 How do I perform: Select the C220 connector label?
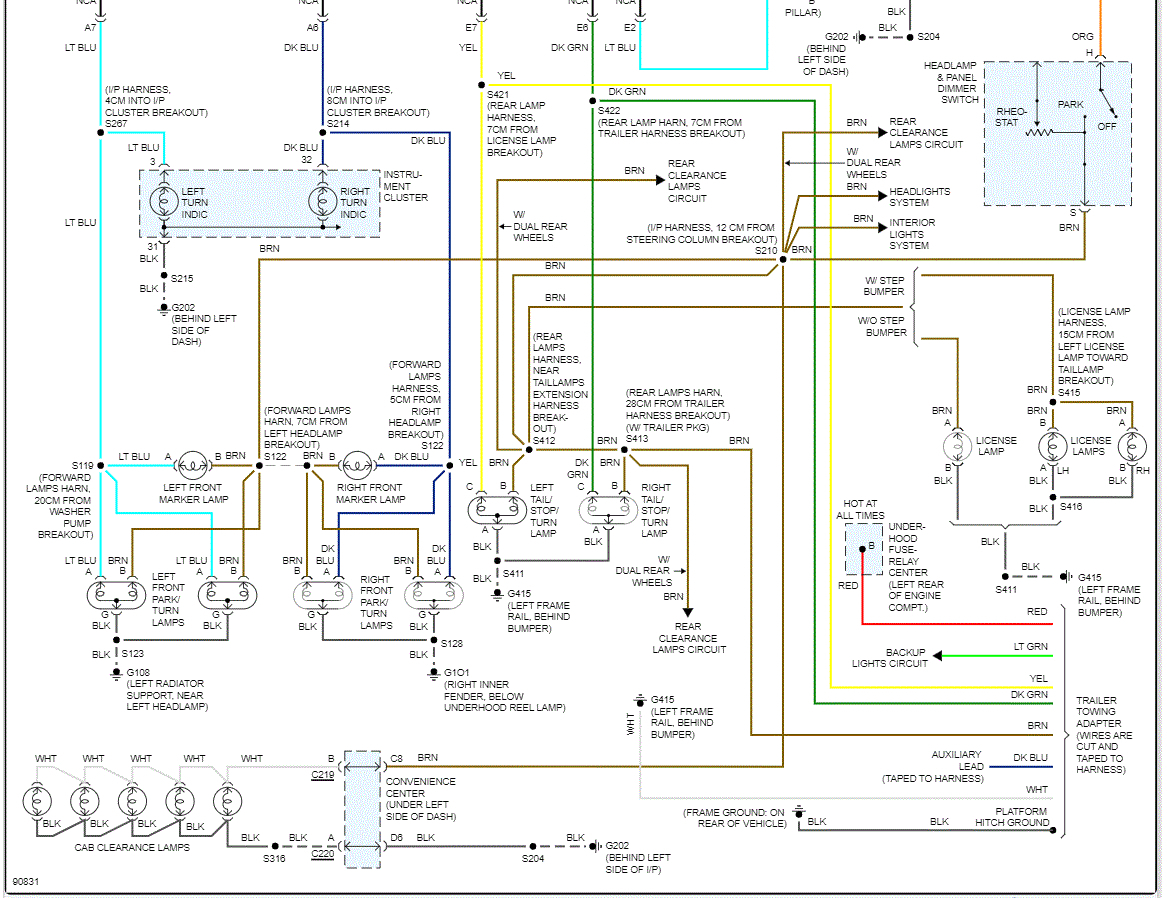322,853
